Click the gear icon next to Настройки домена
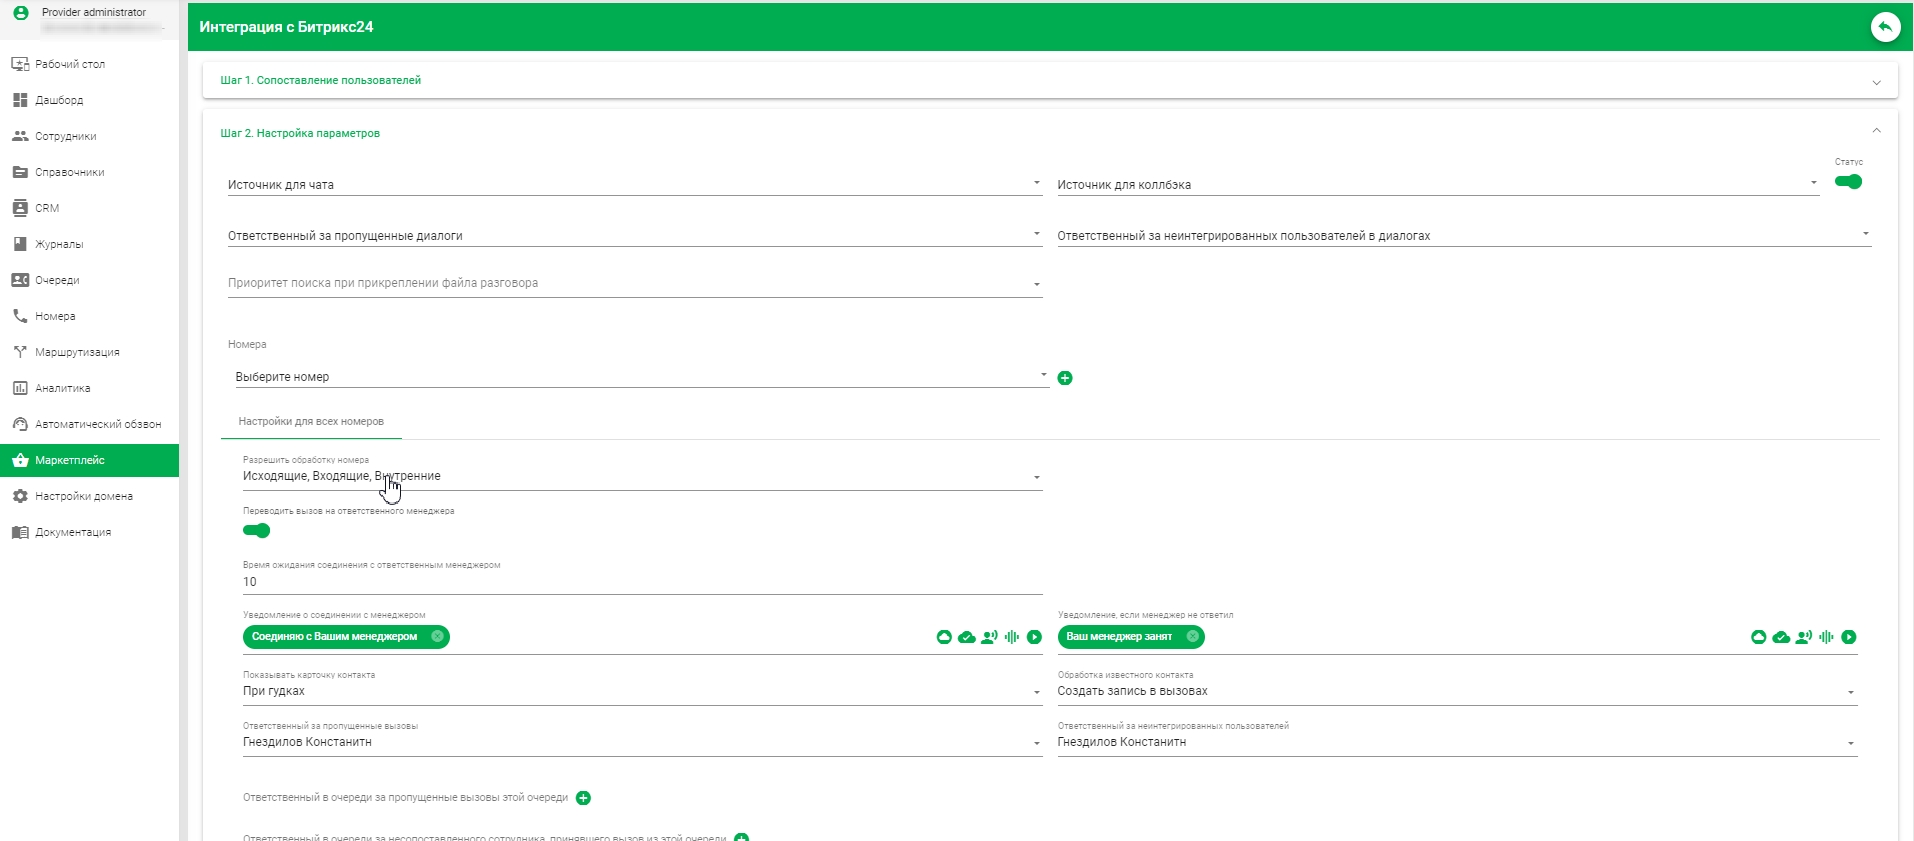The image size is (1914, 841). click(x=20, y=496)
